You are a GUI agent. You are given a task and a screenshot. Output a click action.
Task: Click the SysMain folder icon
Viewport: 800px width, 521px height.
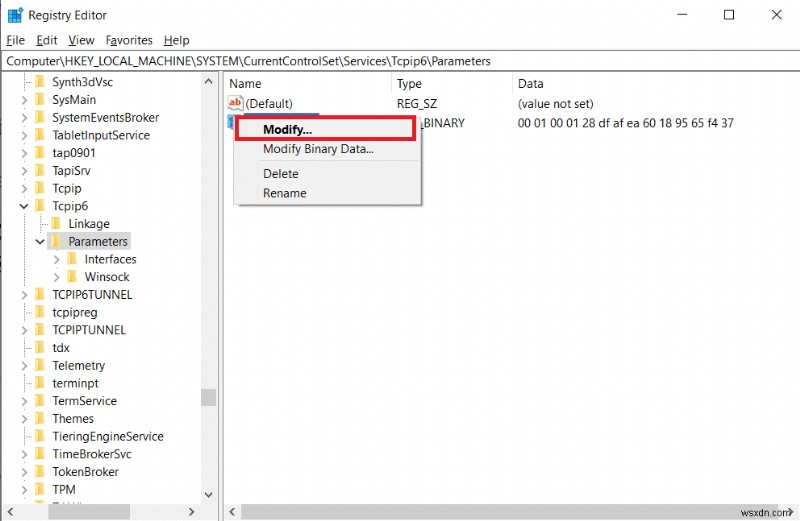coord(40,100)
